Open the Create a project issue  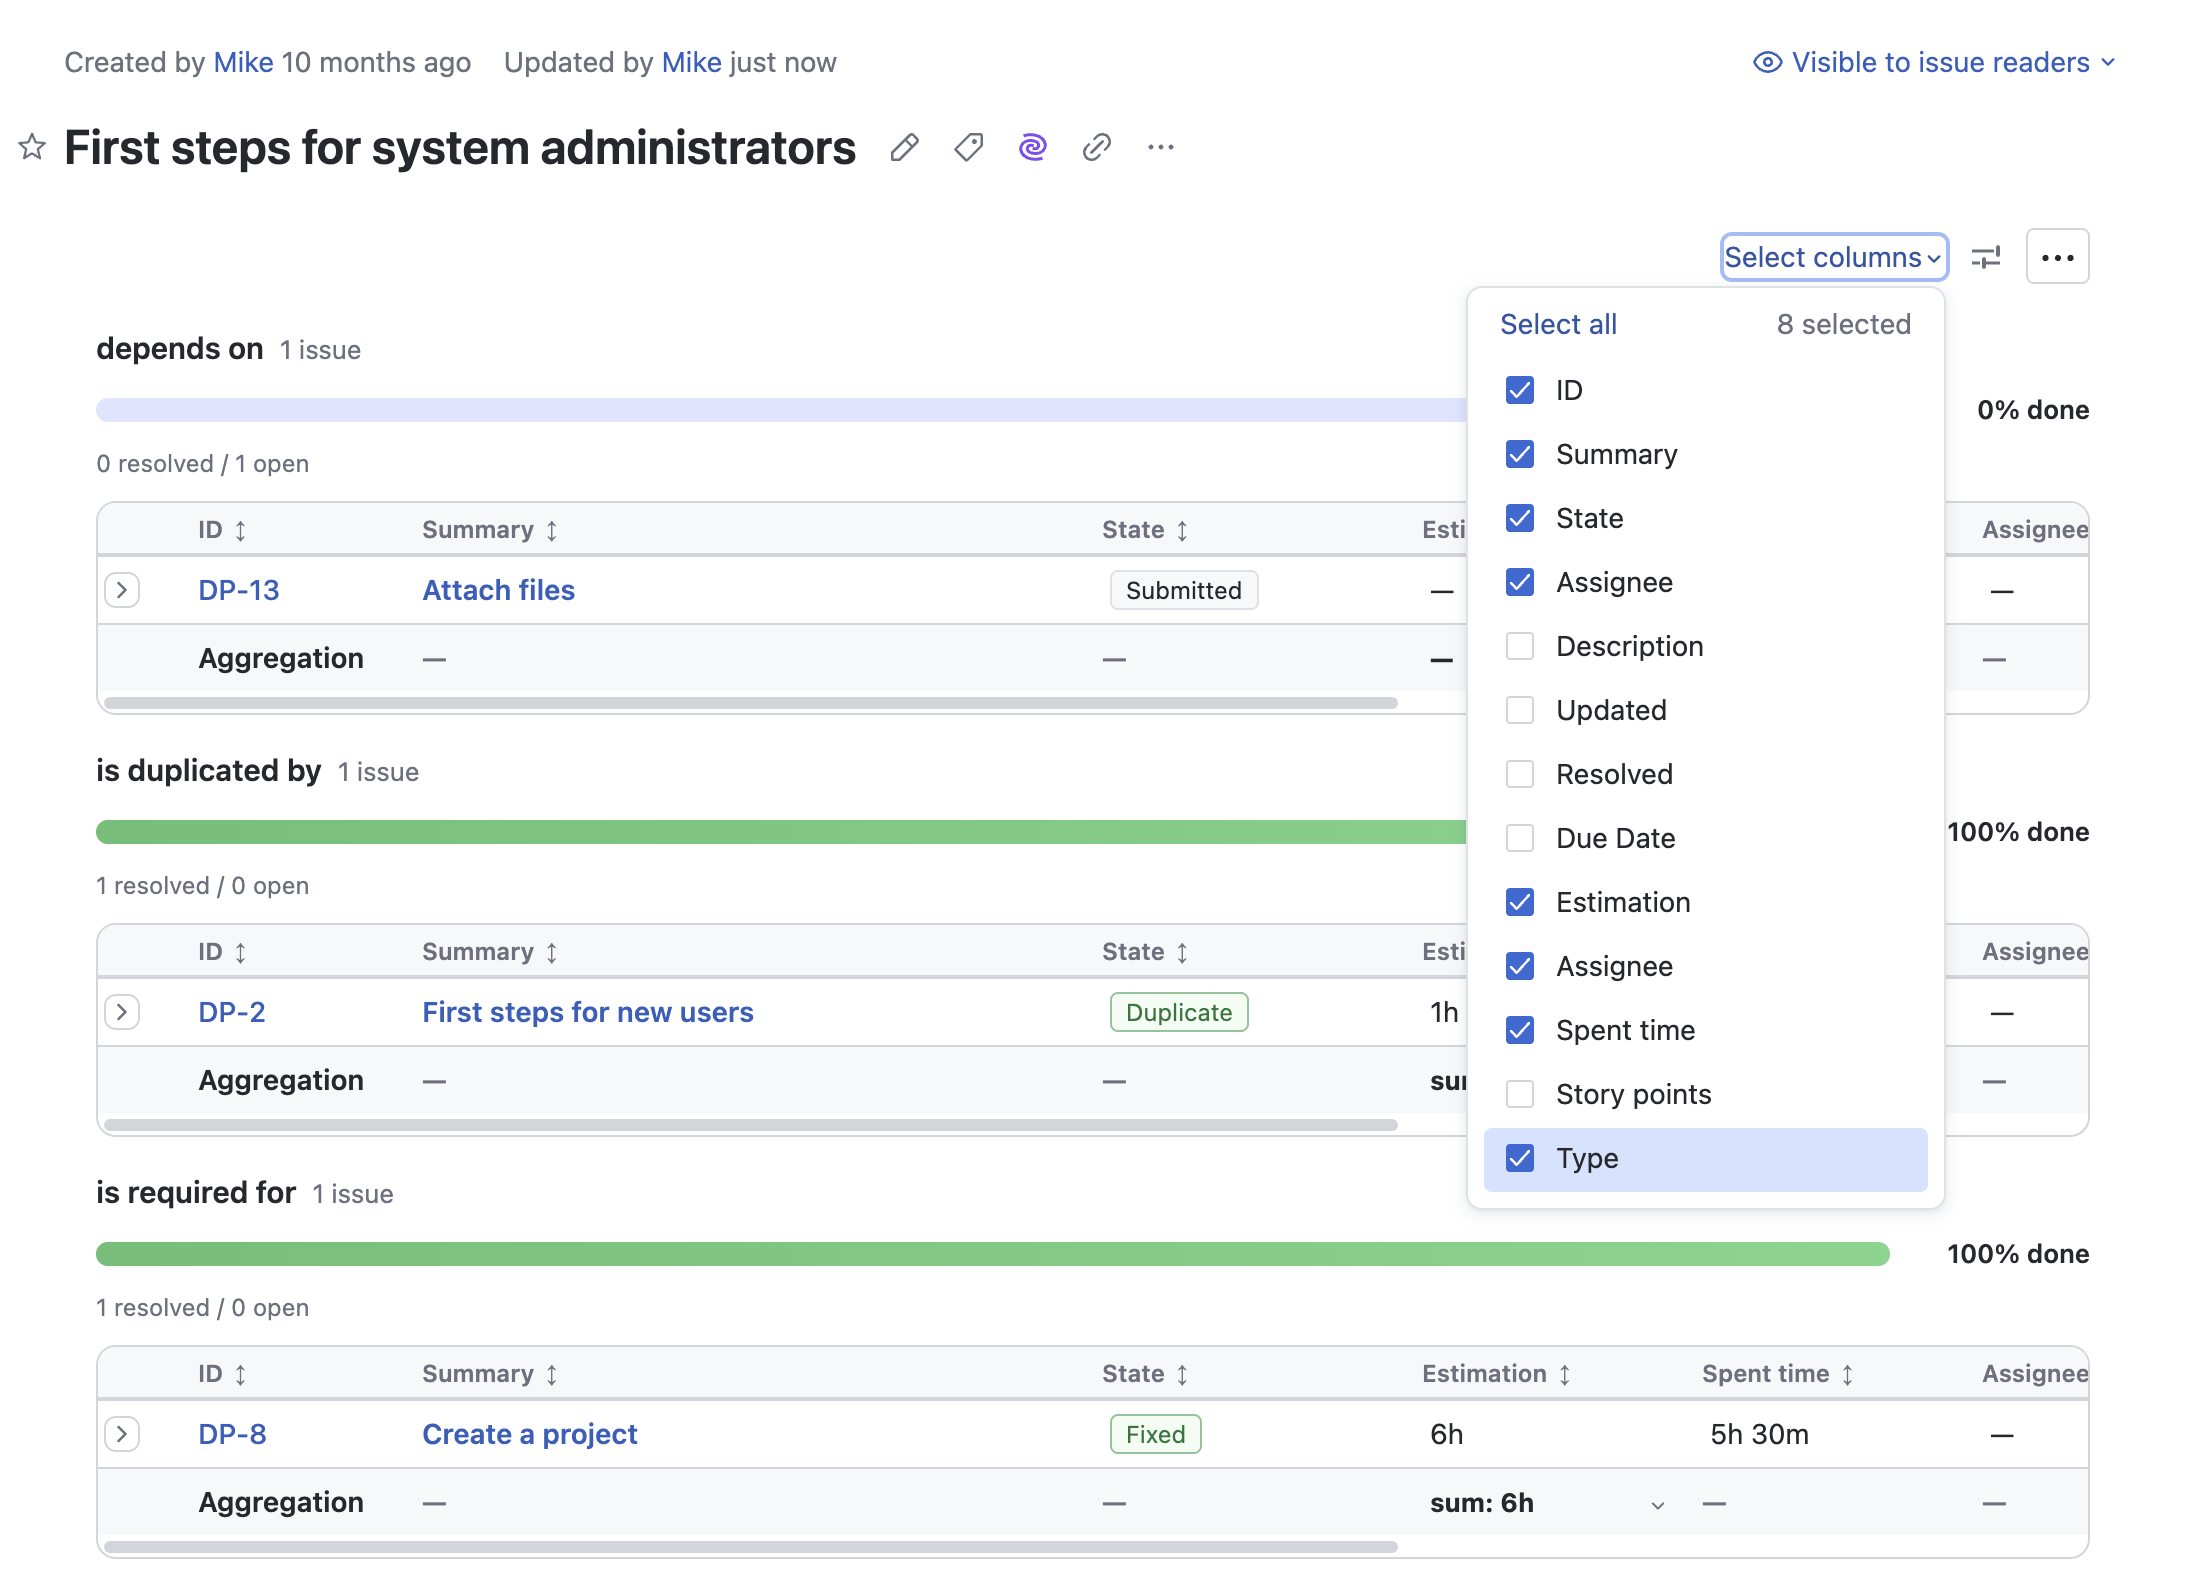pyautogui.click(x=530, y=1434)
